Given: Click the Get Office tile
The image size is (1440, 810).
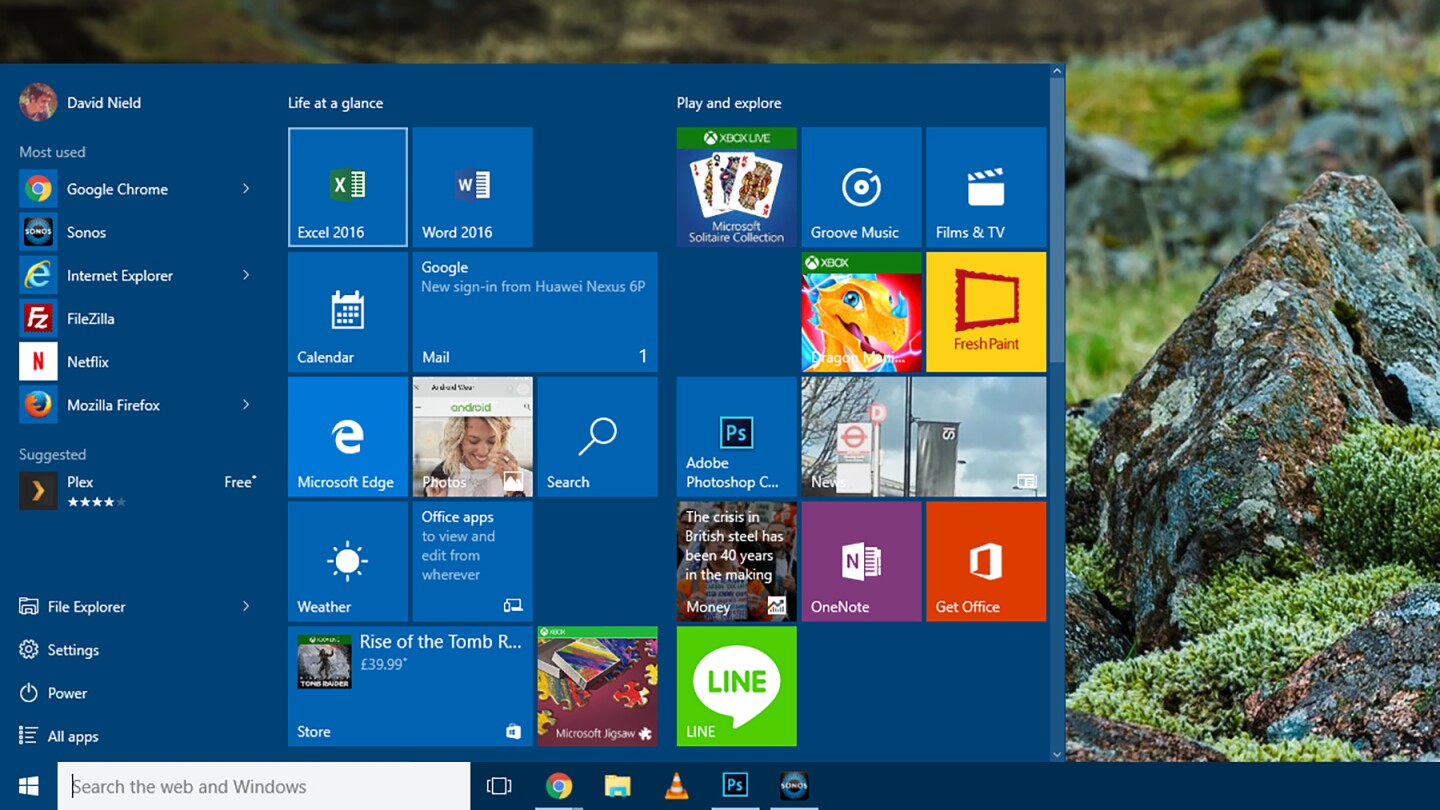Looking at the screenshot, I should point(987,562).
